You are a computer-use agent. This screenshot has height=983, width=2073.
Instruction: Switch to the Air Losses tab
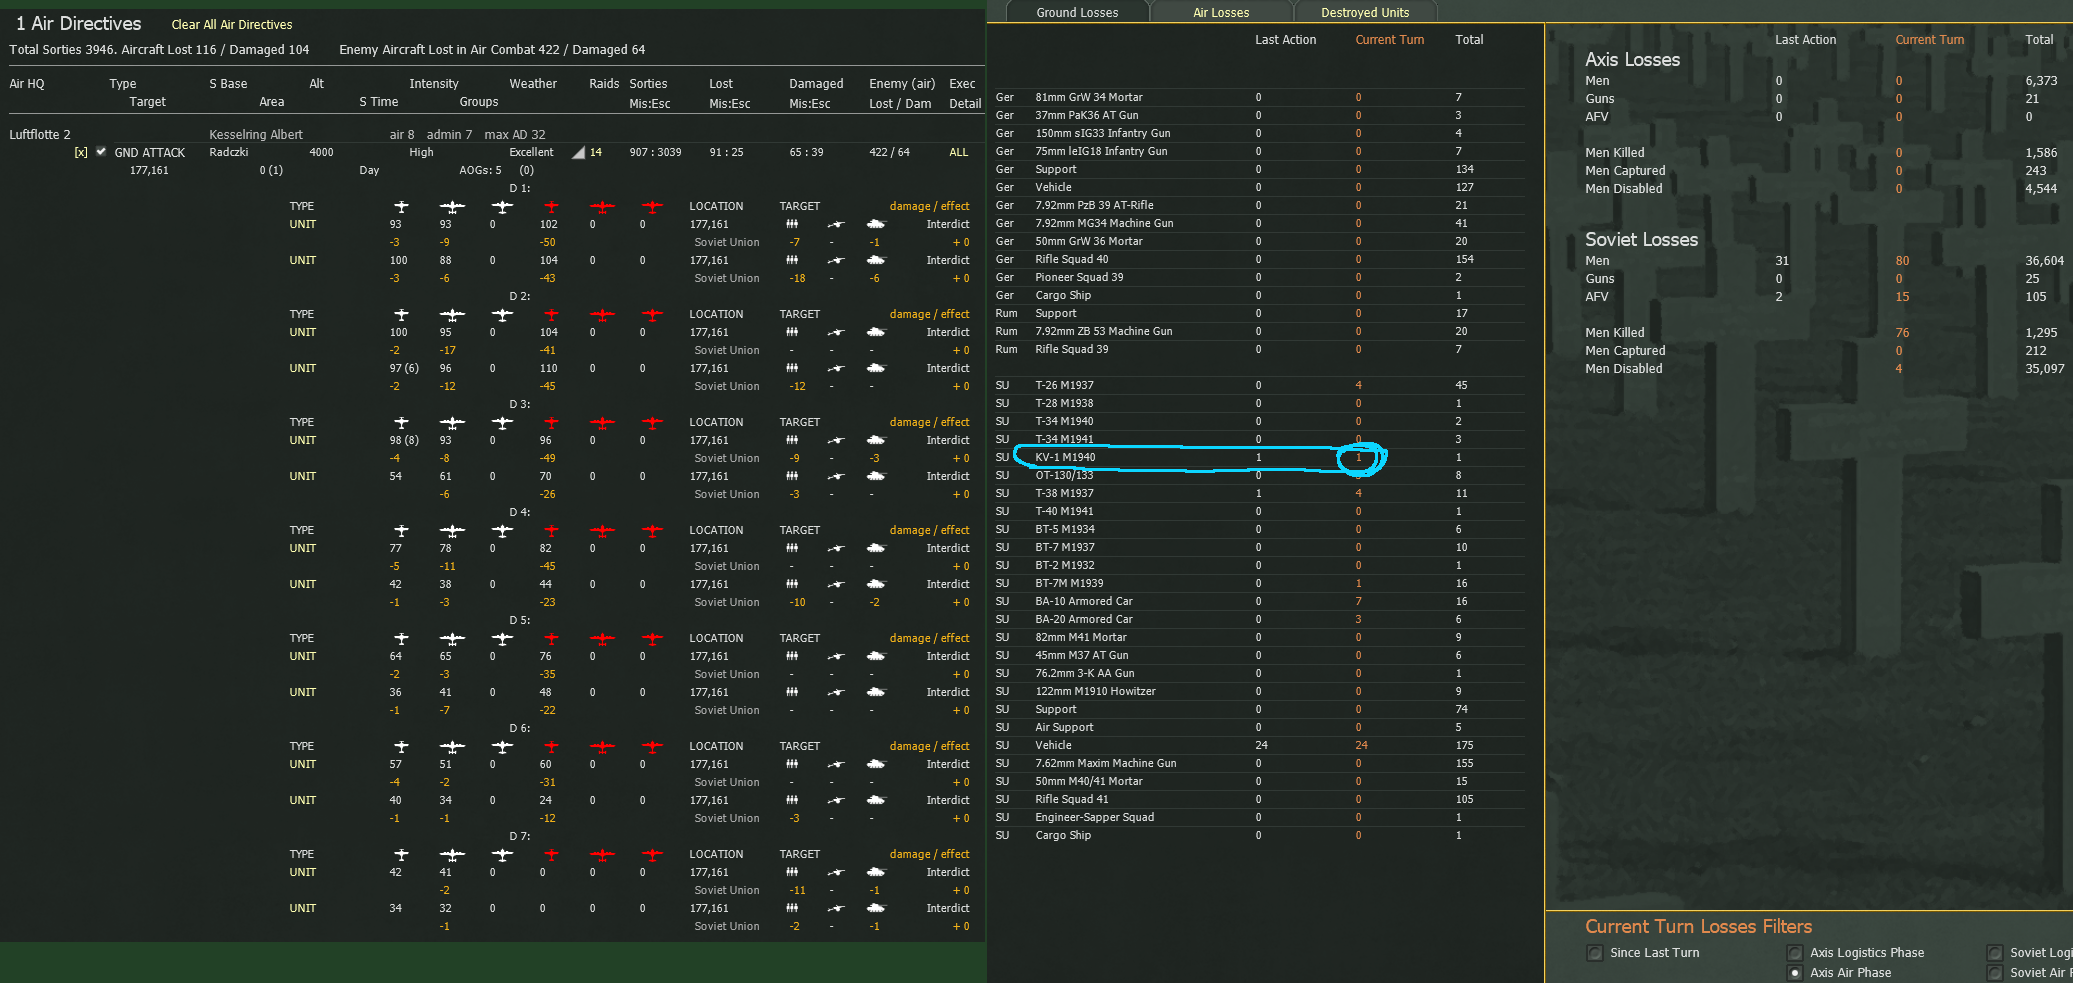(1221, 12)
